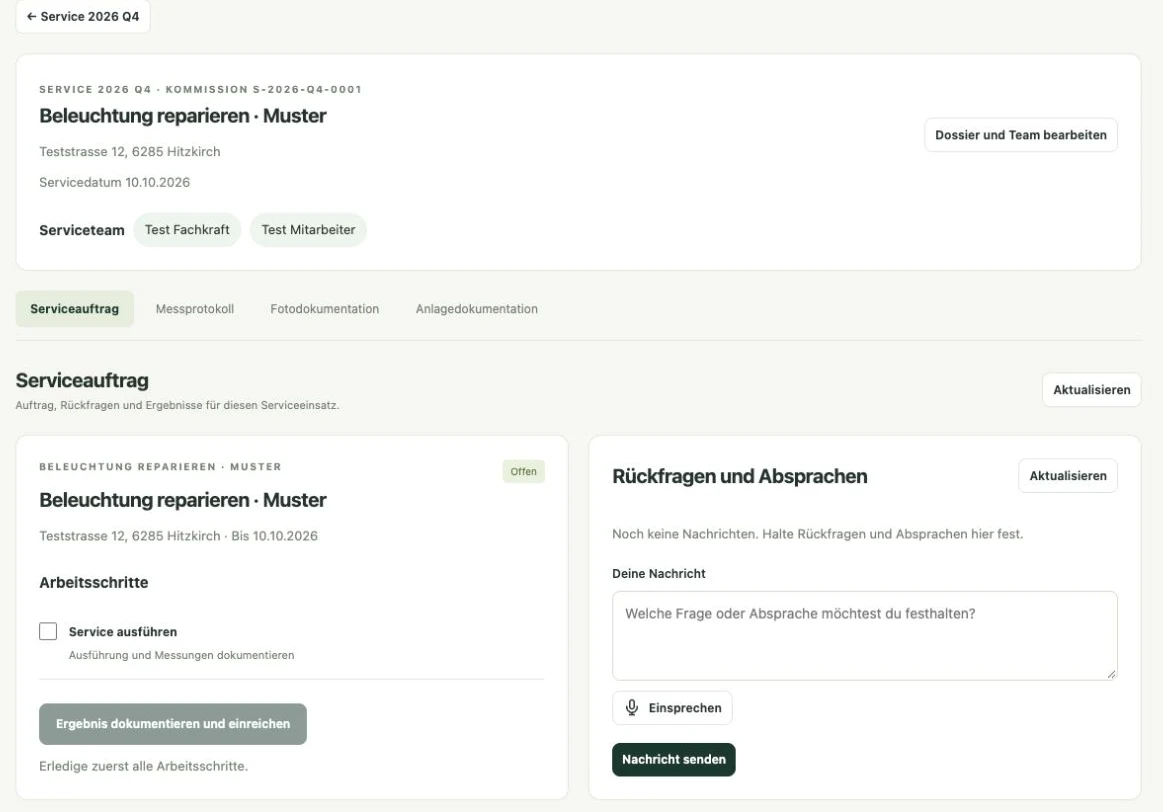This screenshot has height=812, width=1163.
Task: Go back to Service 2026 Q4
Action: click(x=83, y=16)
